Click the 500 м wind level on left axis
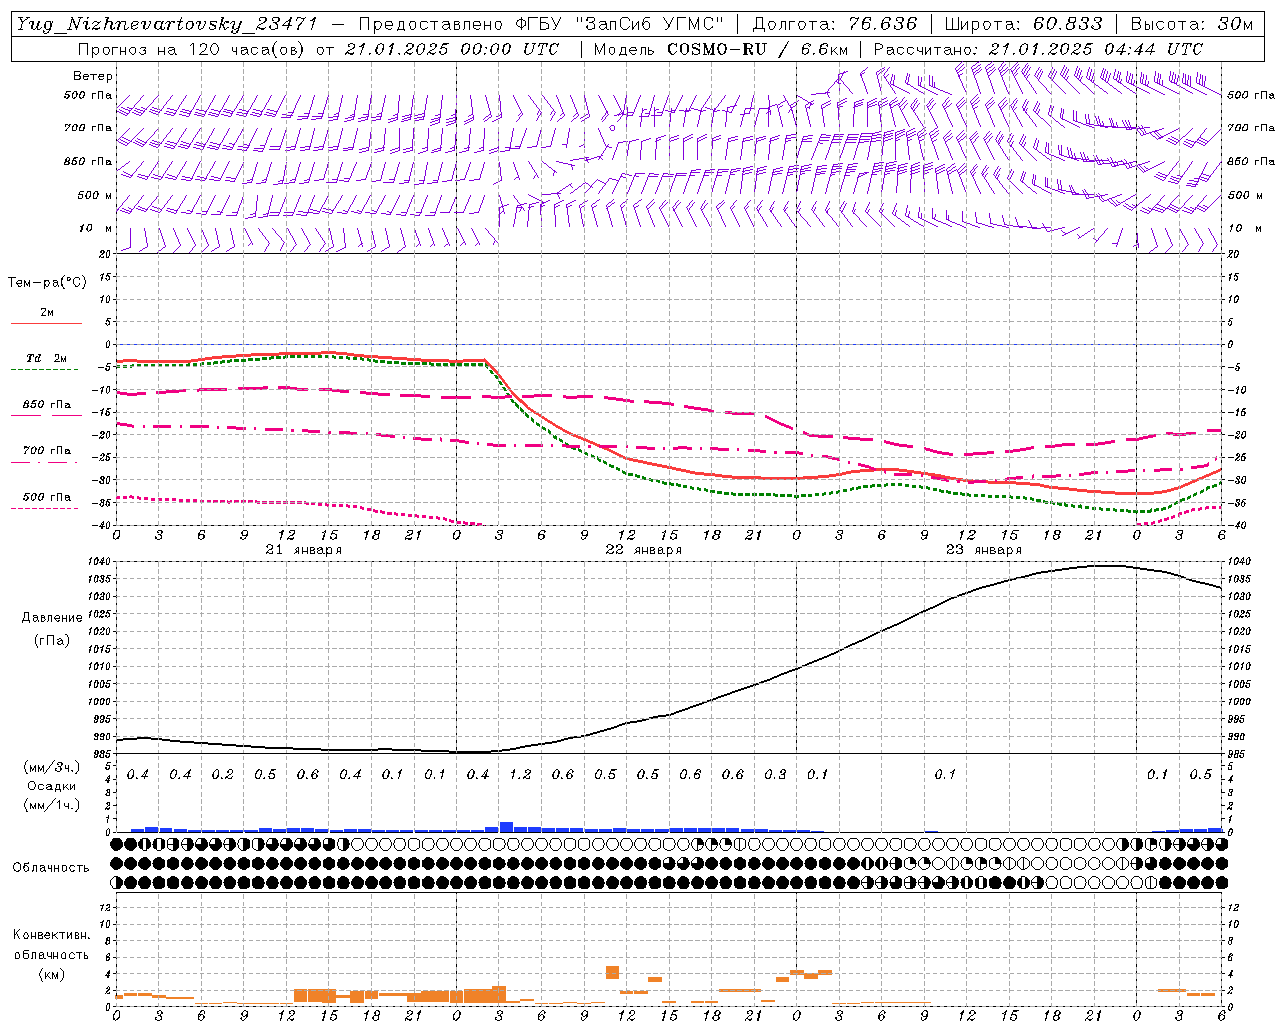Viewport: 1280px width, 1024px height. (x=95, y=196)
